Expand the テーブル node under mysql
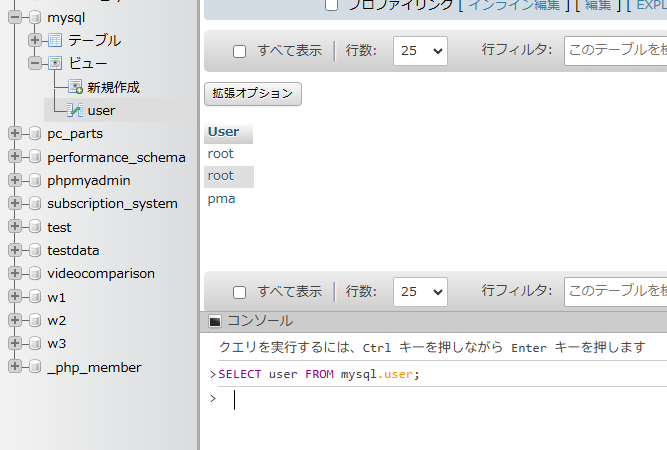 pos(35,40)
